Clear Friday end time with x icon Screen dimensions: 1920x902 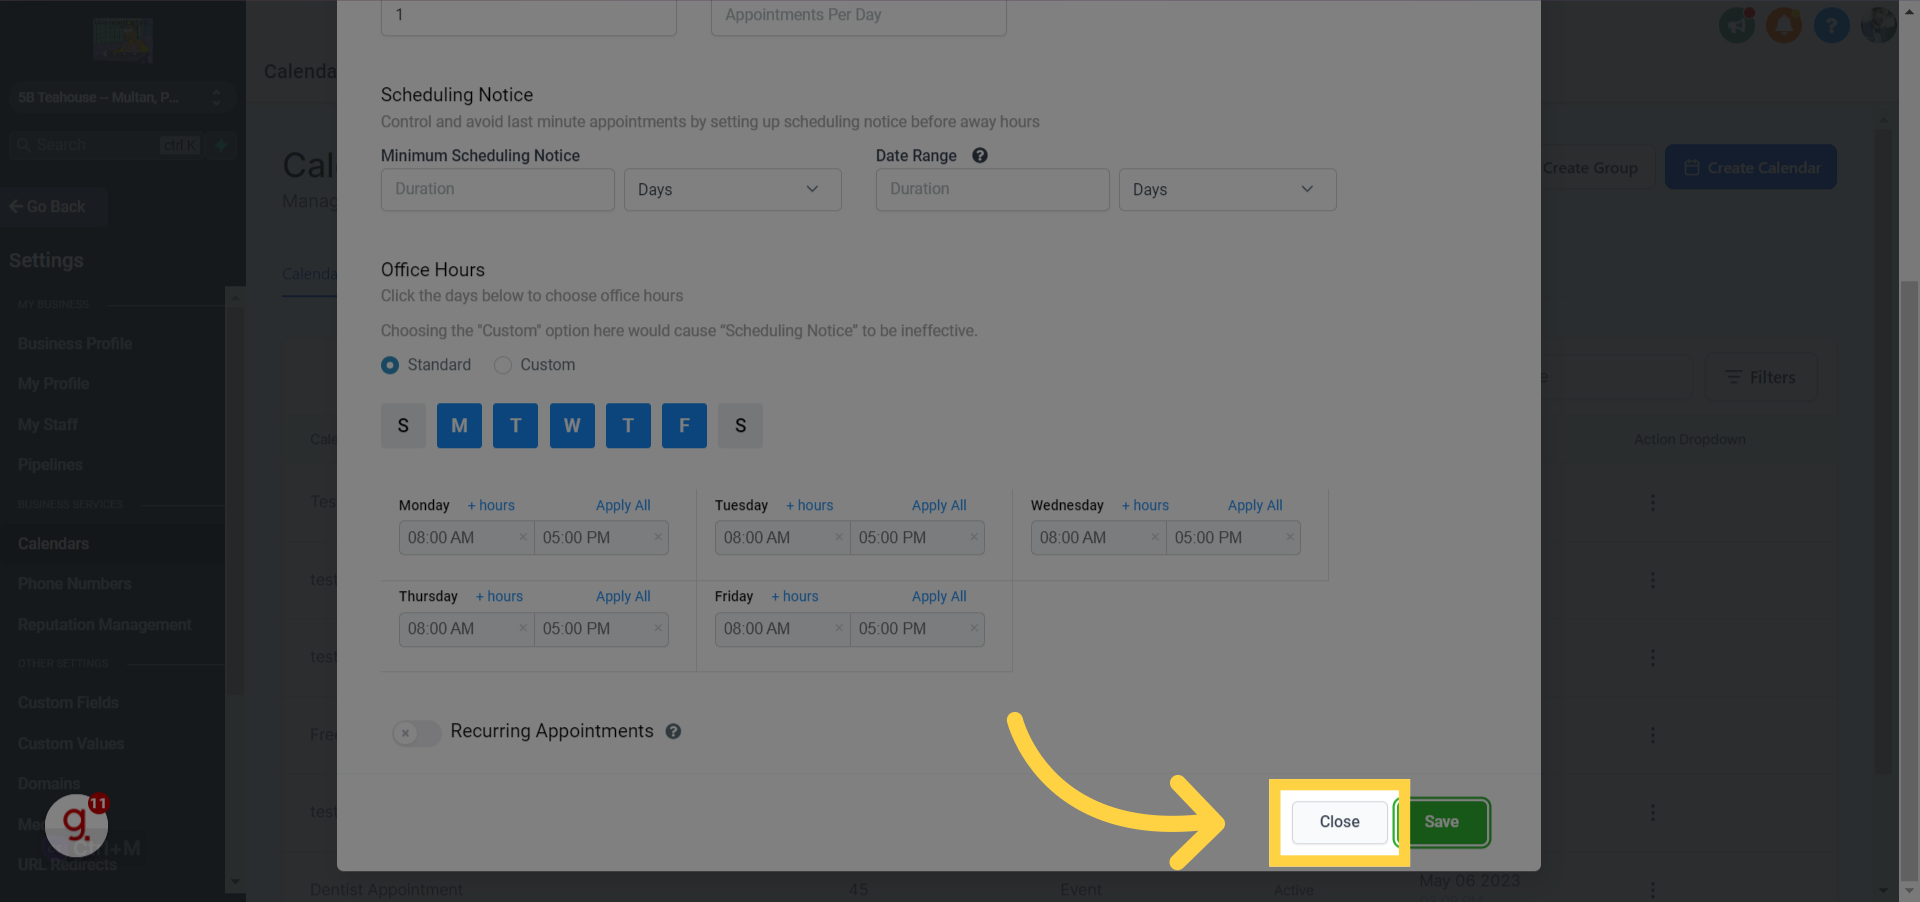coord(974,628)
